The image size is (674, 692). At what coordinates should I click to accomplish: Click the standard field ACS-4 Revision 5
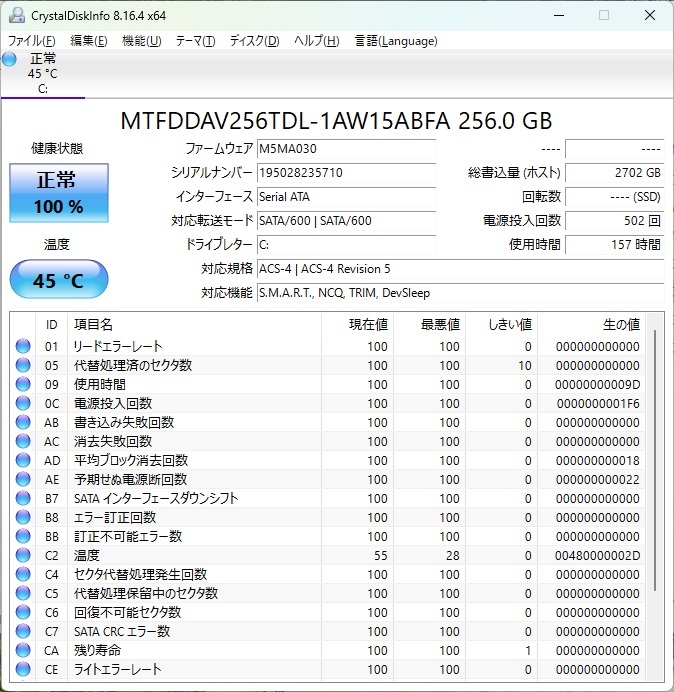coord(460,269)
